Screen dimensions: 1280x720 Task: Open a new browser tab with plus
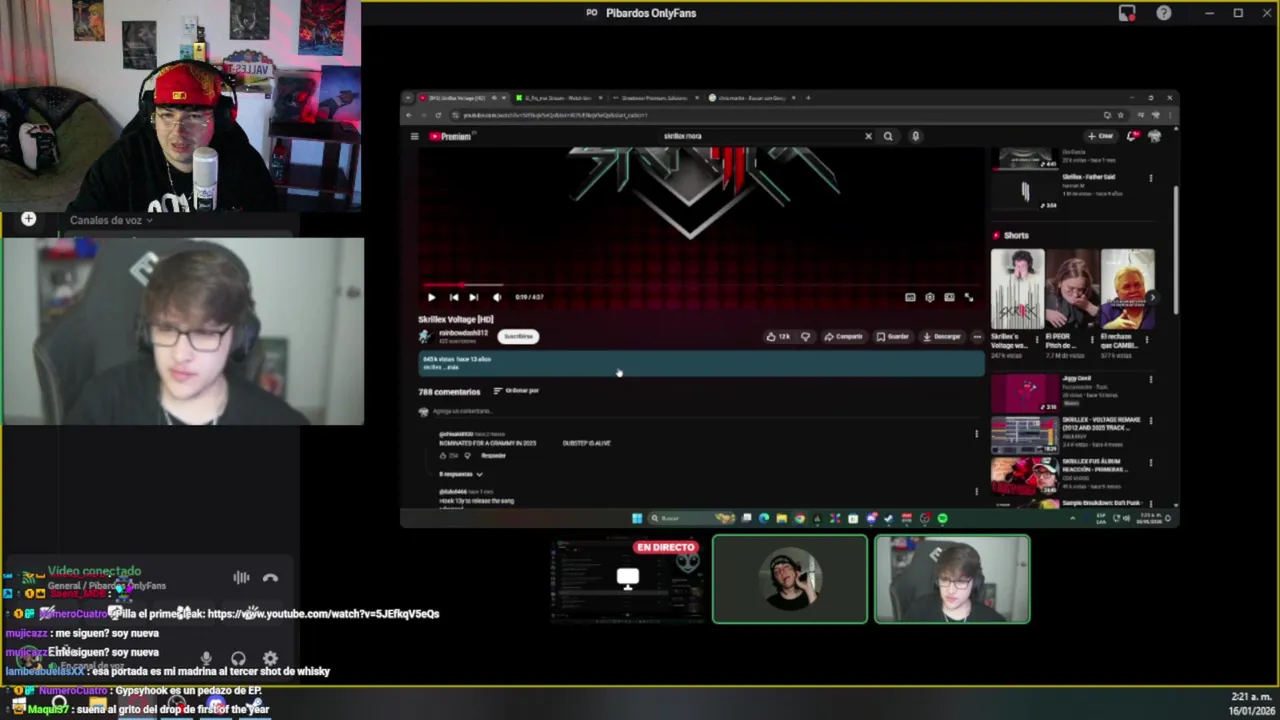point(808,98)
